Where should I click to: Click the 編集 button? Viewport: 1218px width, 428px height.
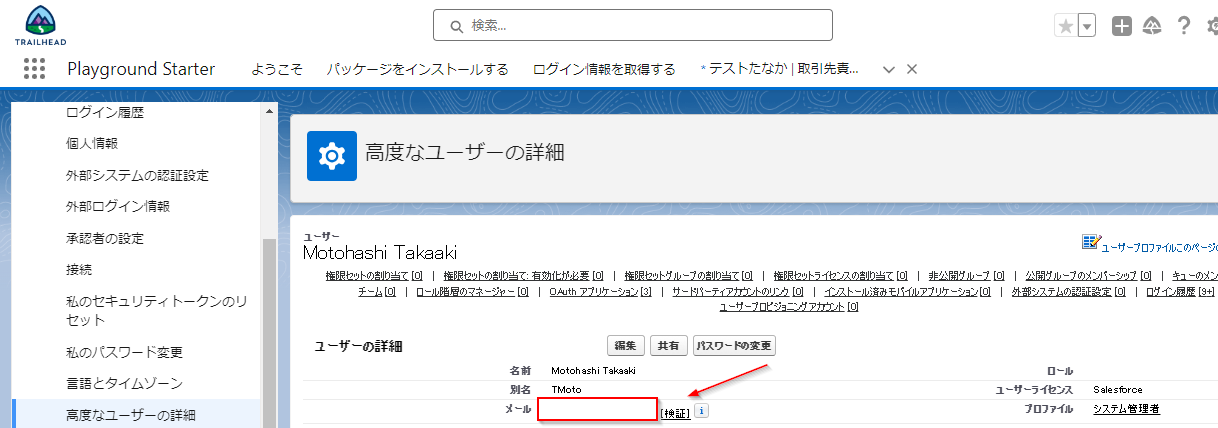626,346
